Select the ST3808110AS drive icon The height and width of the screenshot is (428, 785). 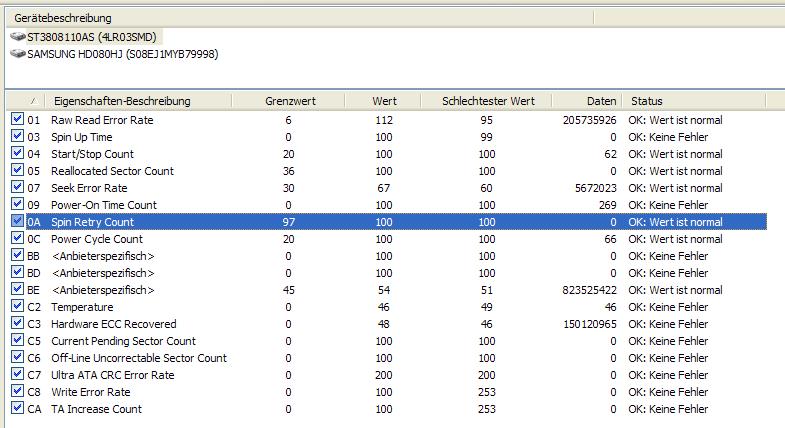point(18,37)
